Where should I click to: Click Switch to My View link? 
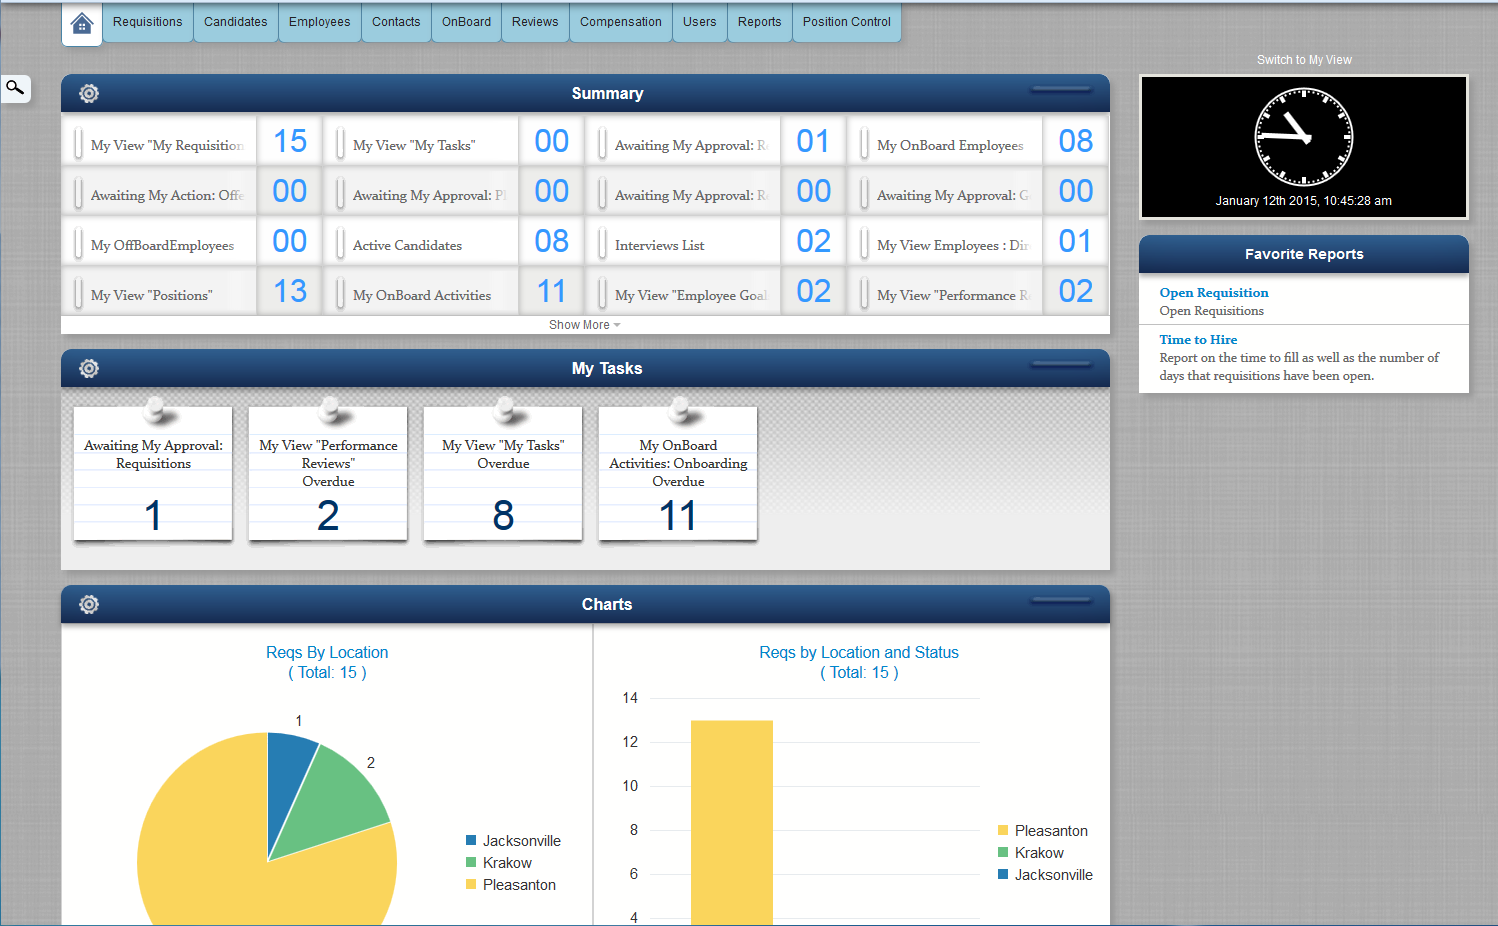pyautogui.click(x=1304, y=60)
